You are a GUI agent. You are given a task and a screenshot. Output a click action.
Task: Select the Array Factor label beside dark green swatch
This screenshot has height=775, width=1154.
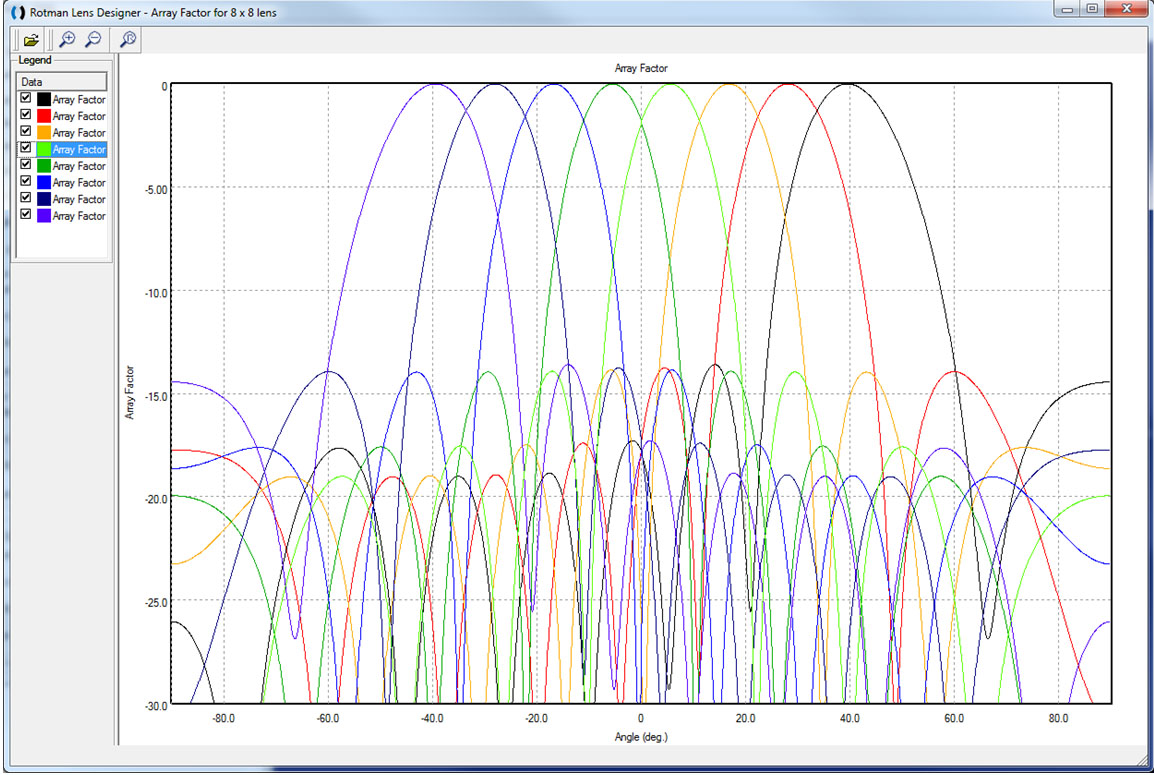click(x=79, y=166)
